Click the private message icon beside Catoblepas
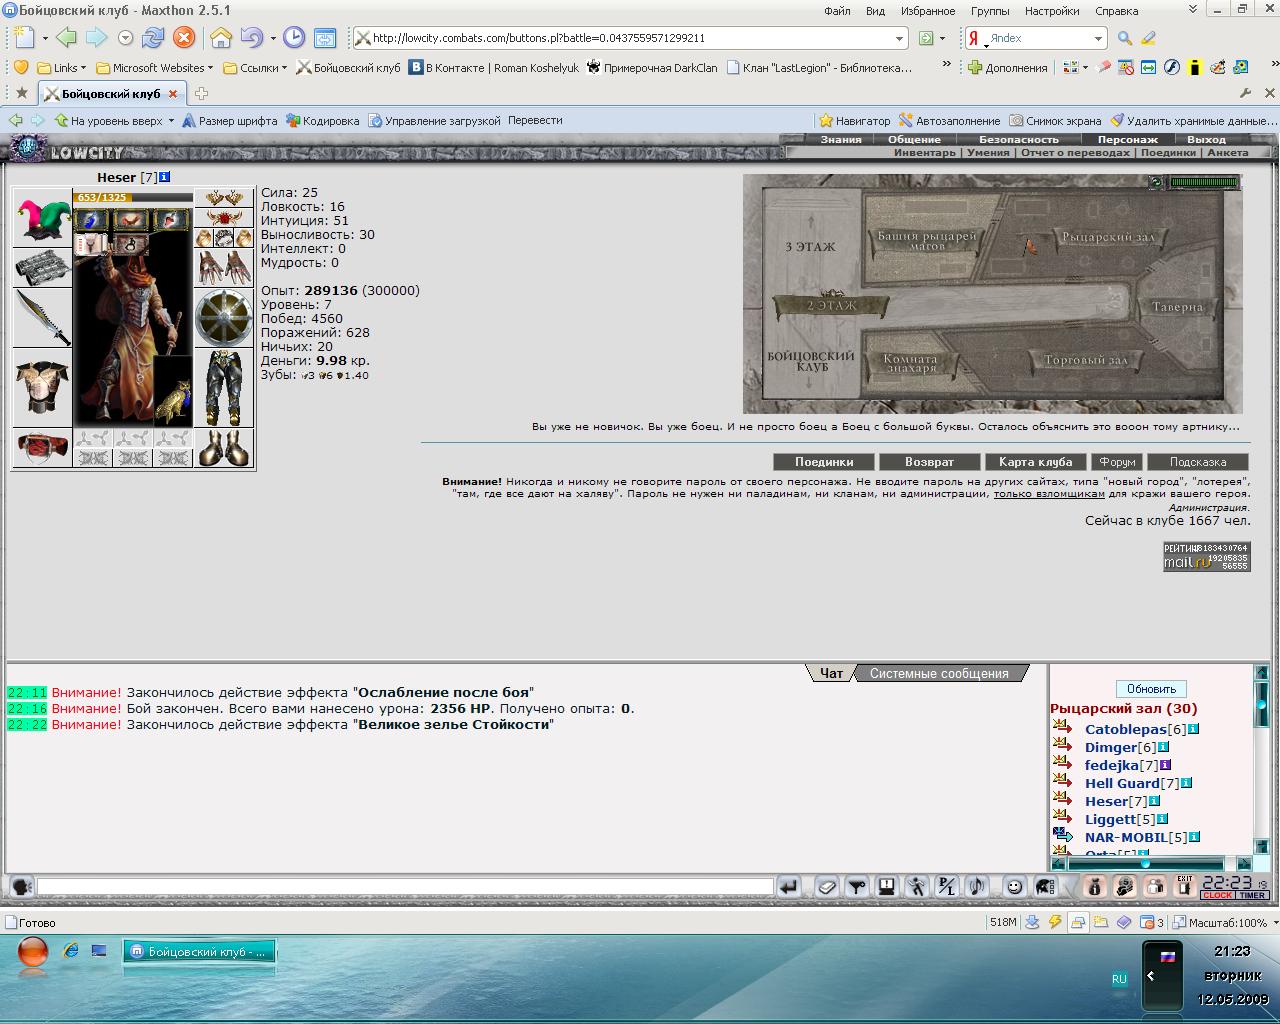 (1062, 728)
